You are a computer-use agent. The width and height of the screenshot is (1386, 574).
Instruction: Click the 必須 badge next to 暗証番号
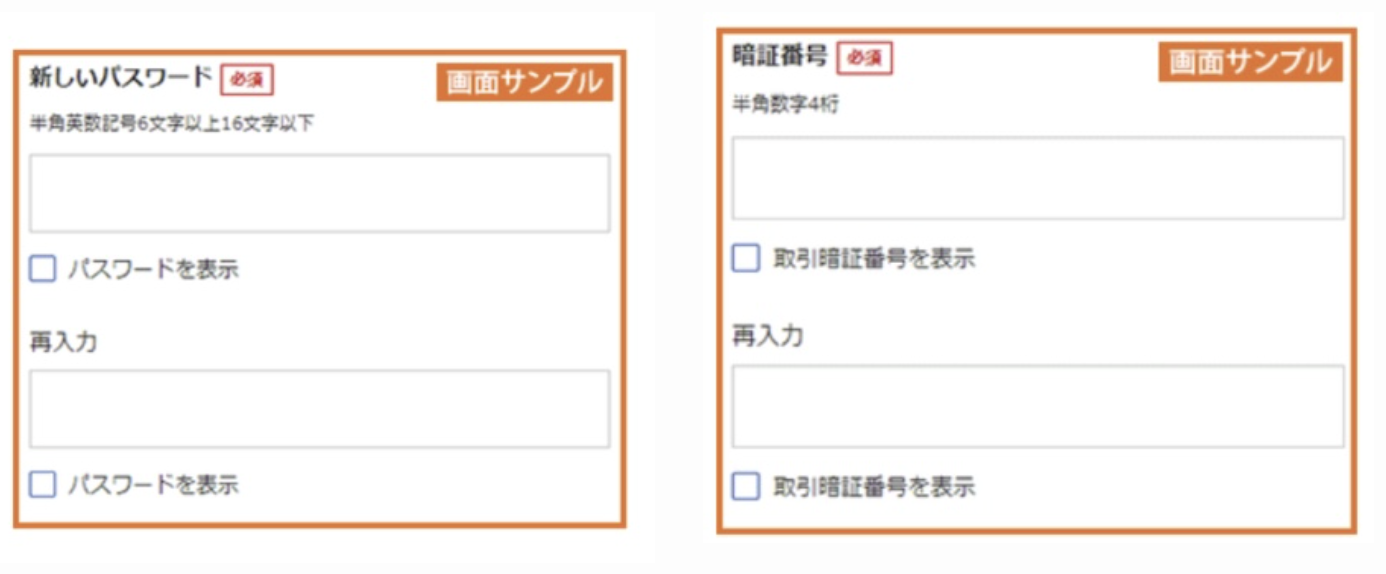click(x=865, y=58)
